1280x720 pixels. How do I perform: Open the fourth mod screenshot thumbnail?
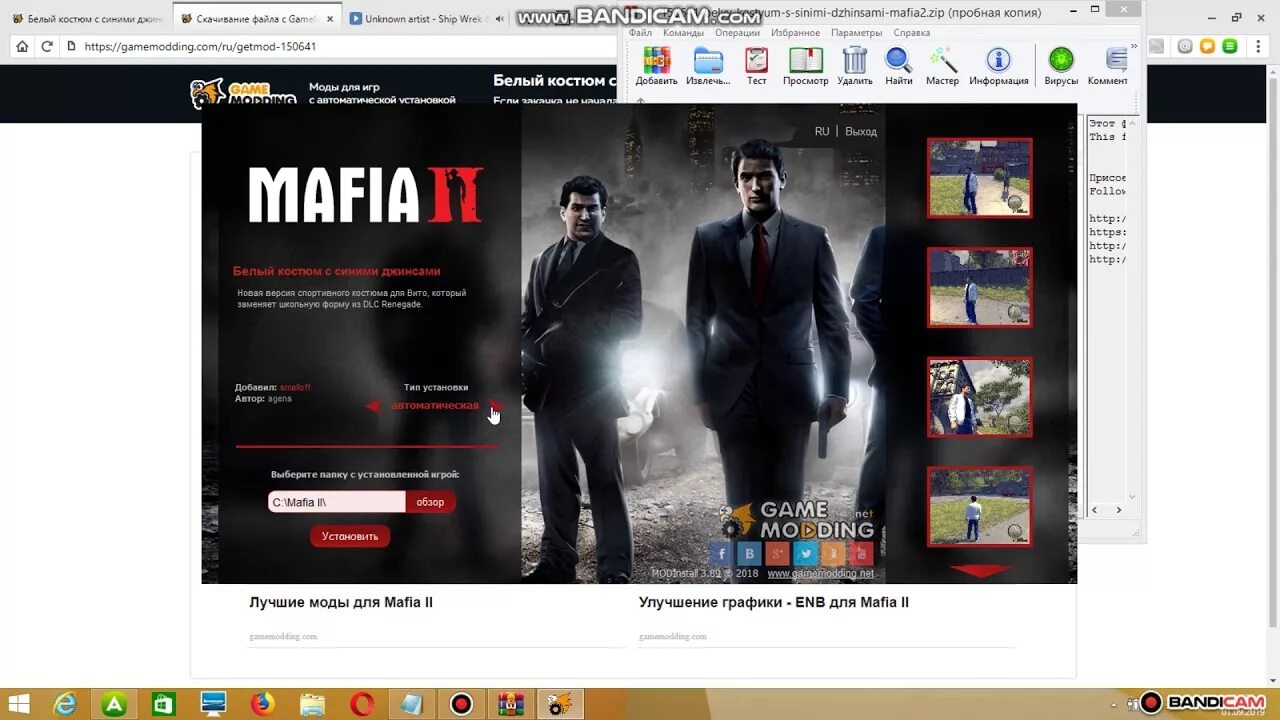click(x=979, y=507)
